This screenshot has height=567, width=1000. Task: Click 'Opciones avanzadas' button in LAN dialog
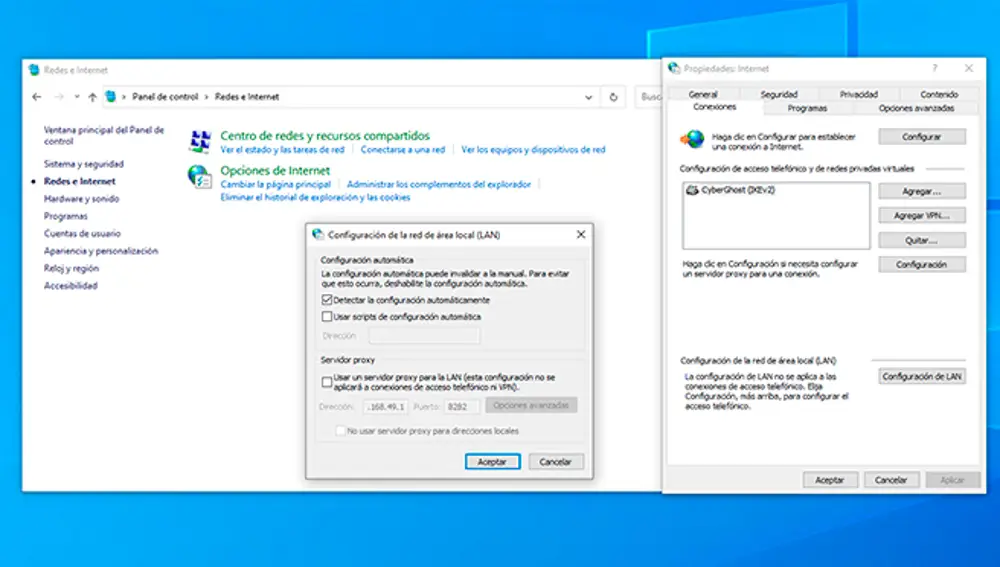pos(531,406)
